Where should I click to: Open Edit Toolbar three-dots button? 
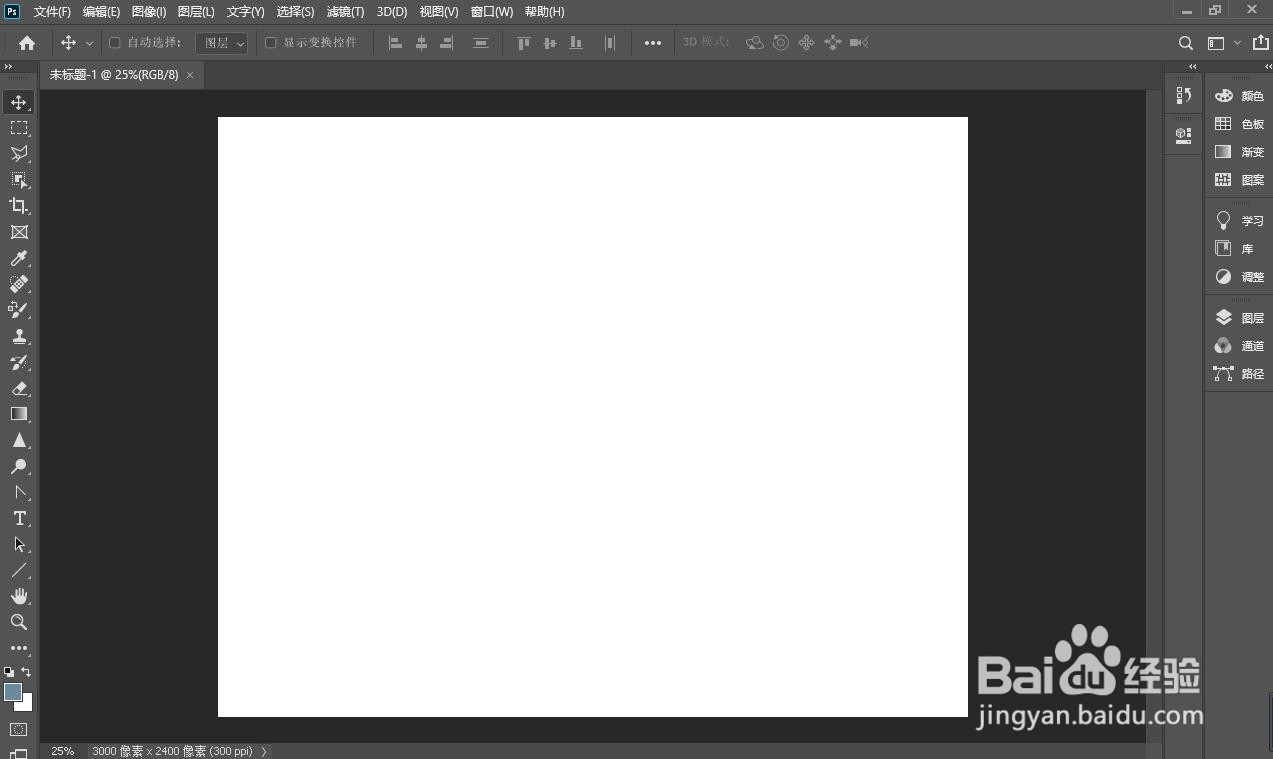point(19,648)
